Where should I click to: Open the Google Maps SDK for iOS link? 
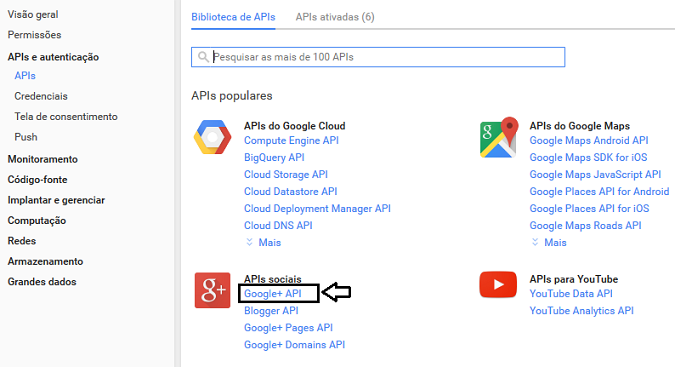(588, 157)
